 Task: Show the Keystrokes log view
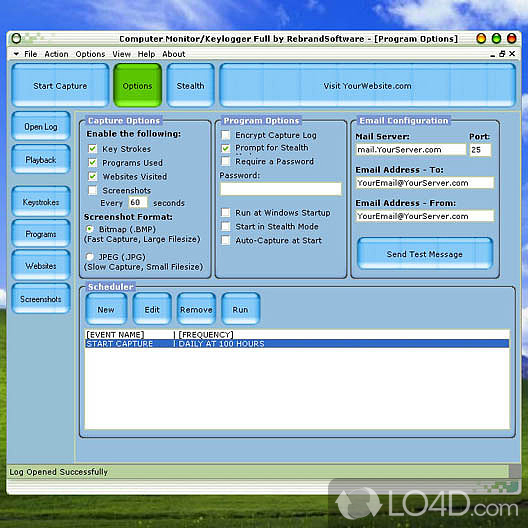point(41,201)
